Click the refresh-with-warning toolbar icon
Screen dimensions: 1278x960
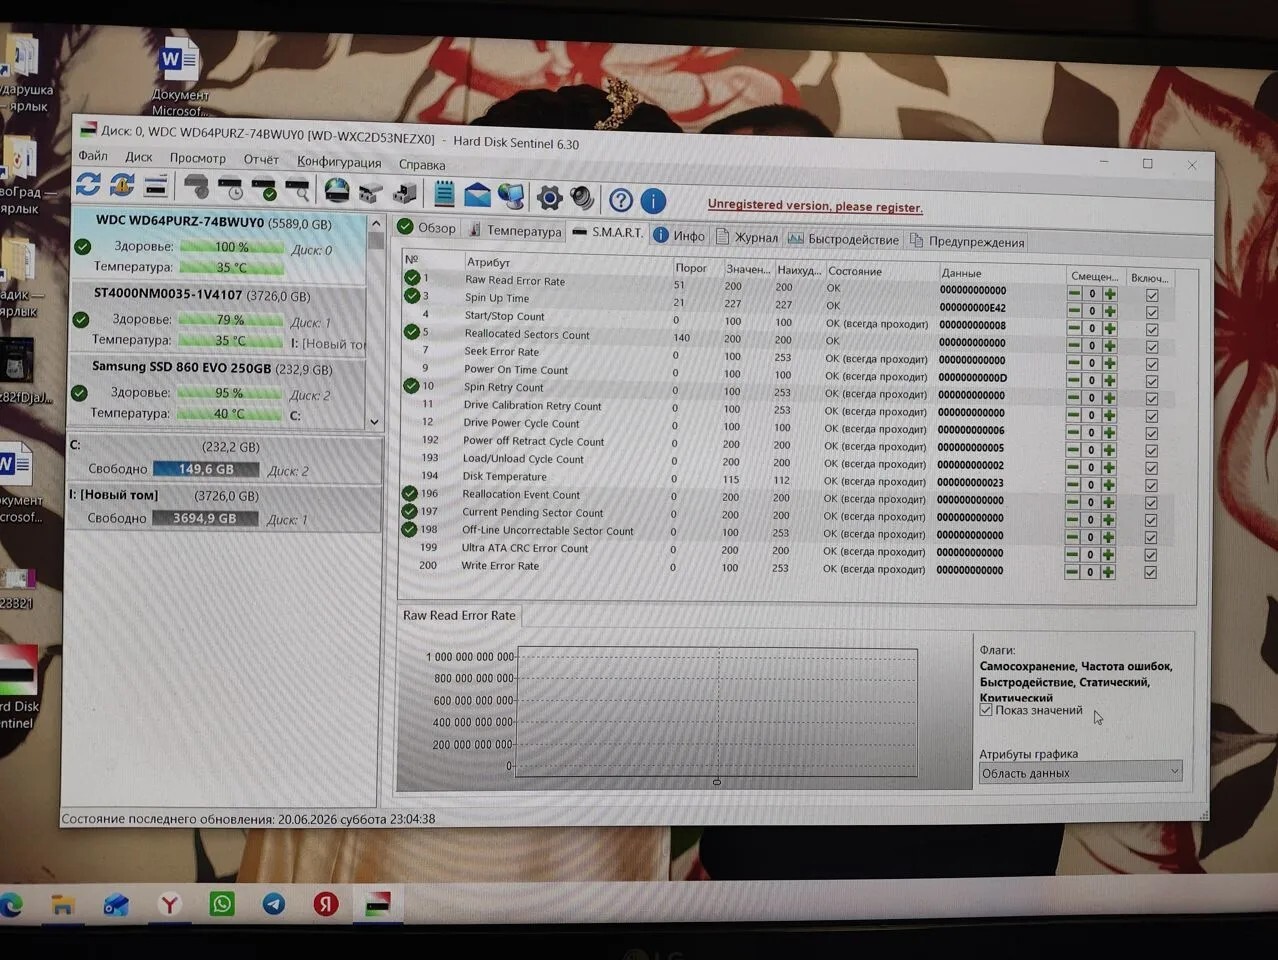coord(122,185)
